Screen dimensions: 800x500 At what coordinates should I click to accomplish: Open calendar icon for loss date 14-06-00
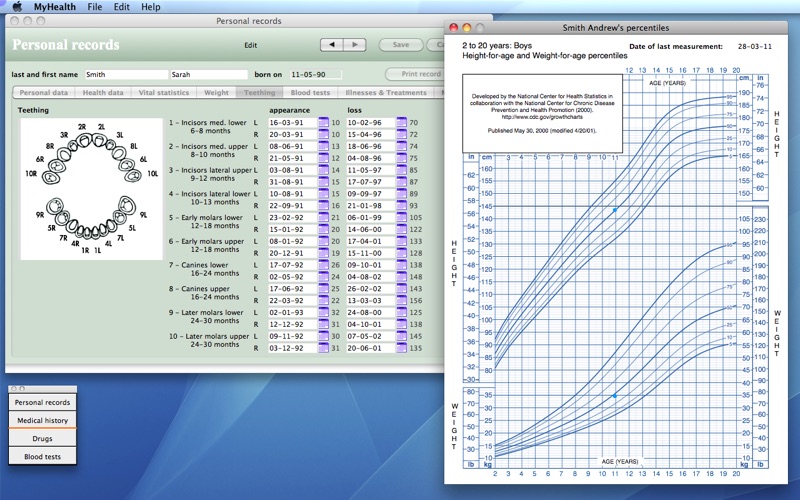point(402,229)
